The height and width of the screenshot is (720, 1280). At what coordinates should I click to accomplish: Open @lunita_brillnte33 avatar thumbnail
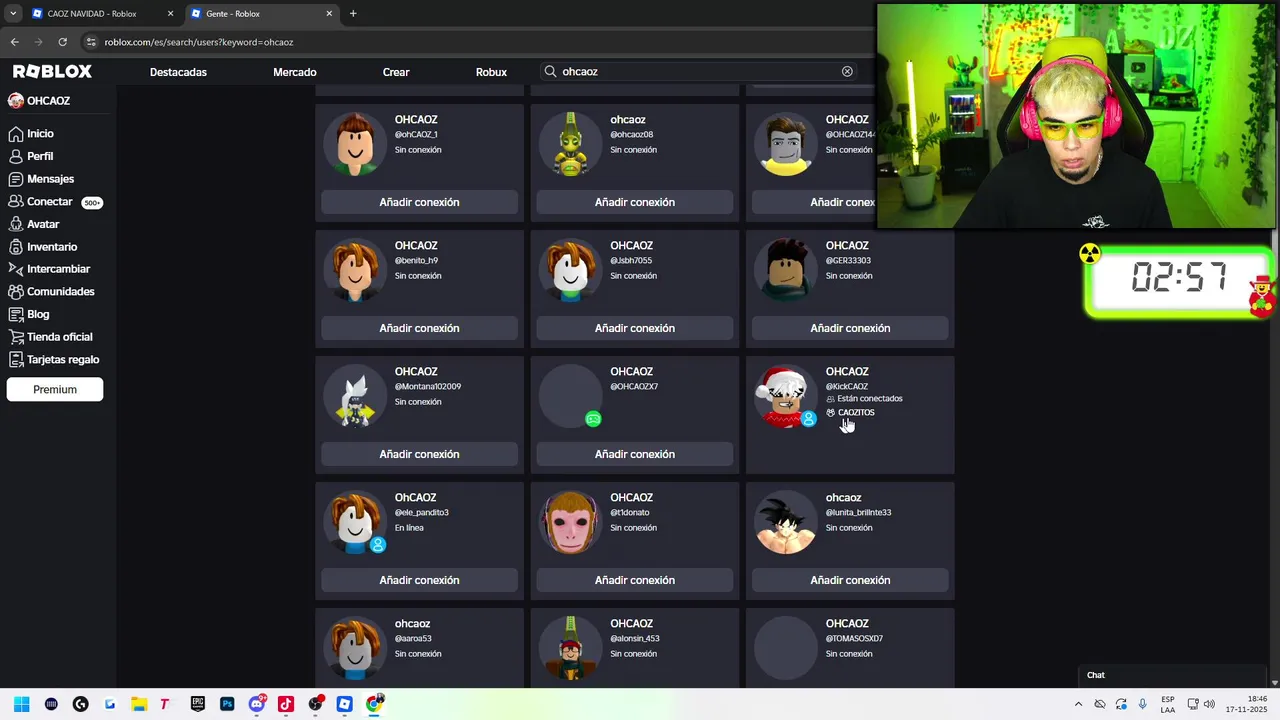(x=786, y=522)
